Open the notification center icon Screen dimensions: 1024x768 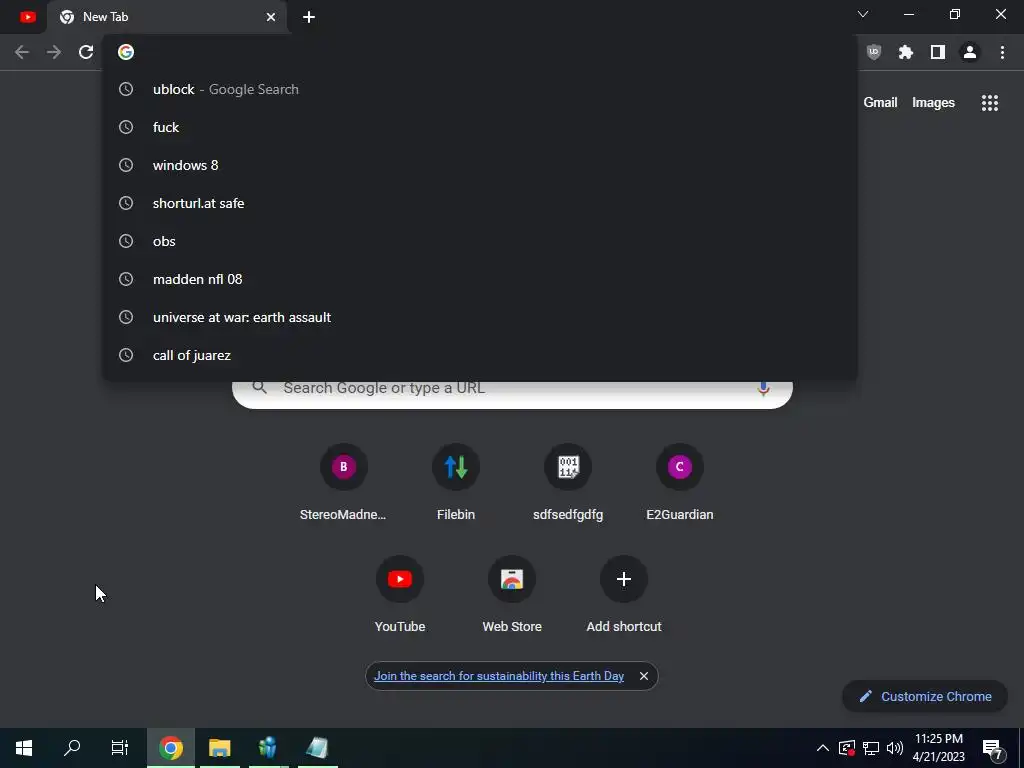(993, 748)
